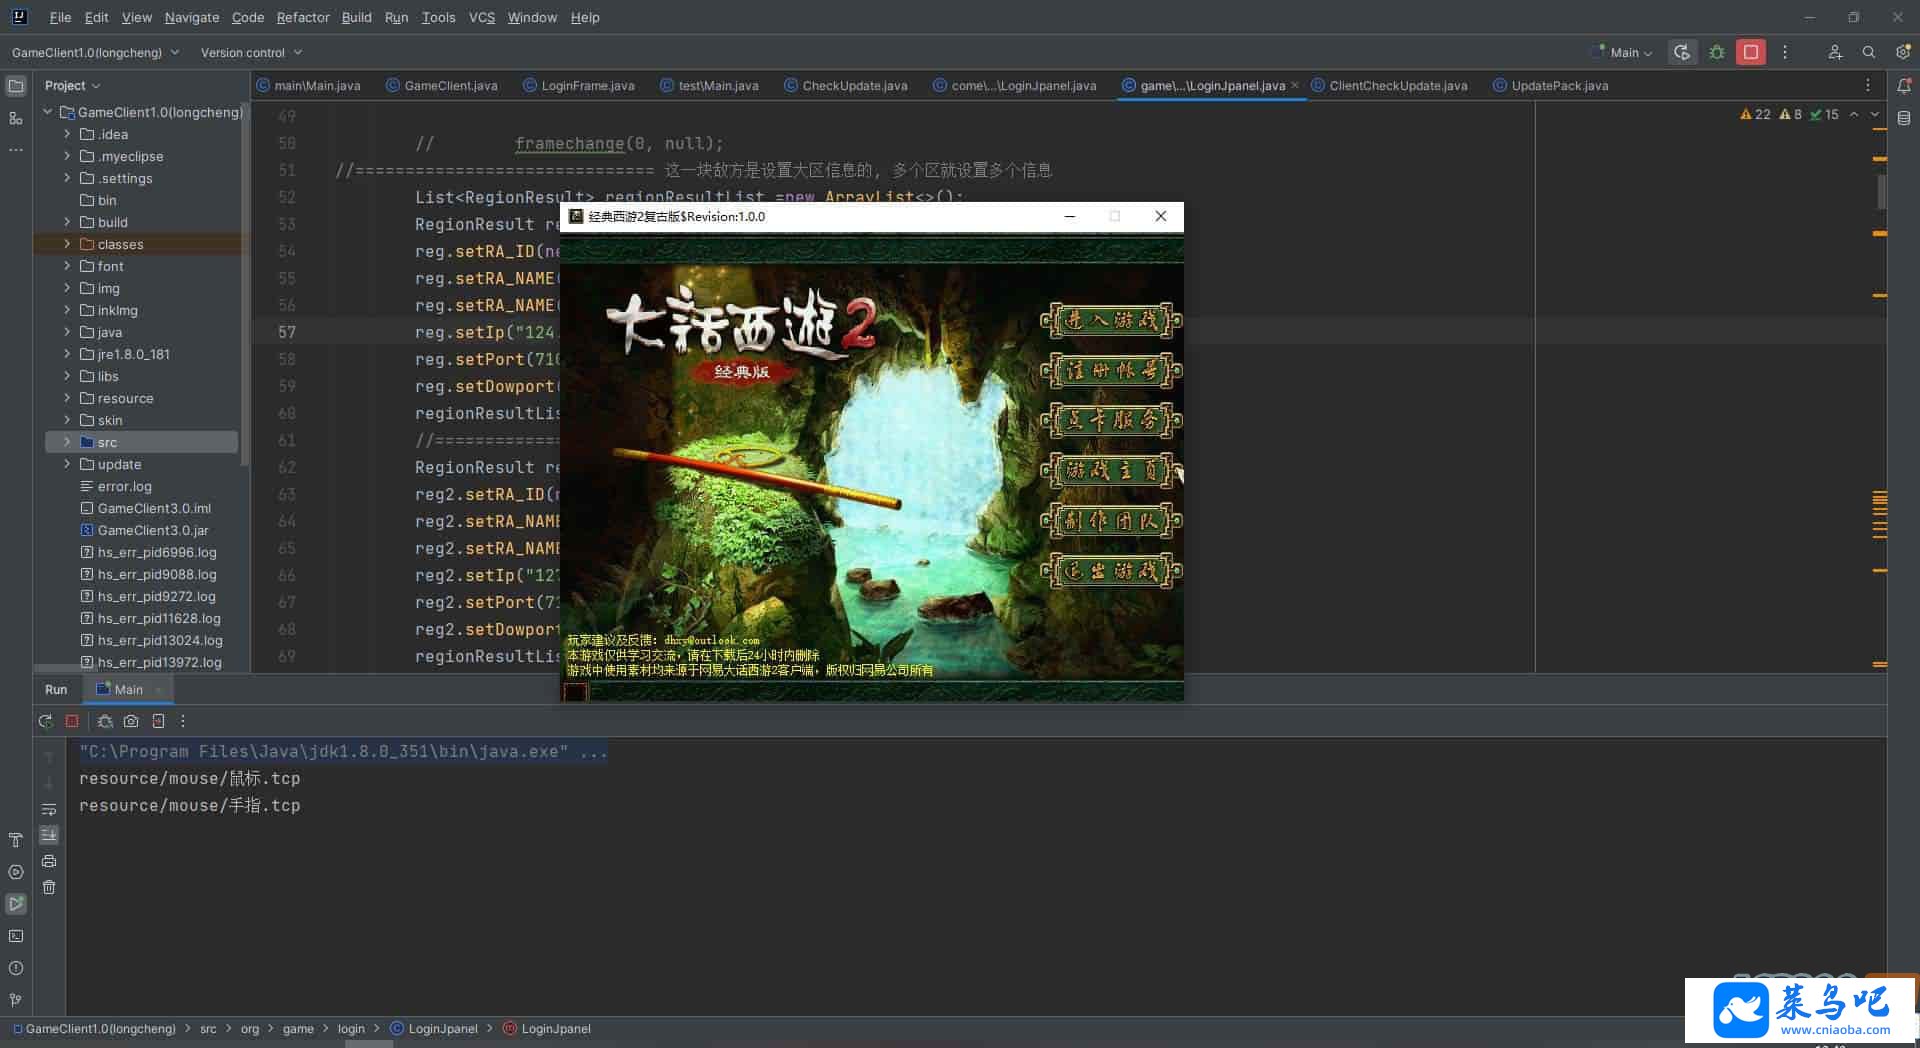Toggle scroll to end in console
Viewport: 1920px width, 1048px height.
[x=49, y=835]
